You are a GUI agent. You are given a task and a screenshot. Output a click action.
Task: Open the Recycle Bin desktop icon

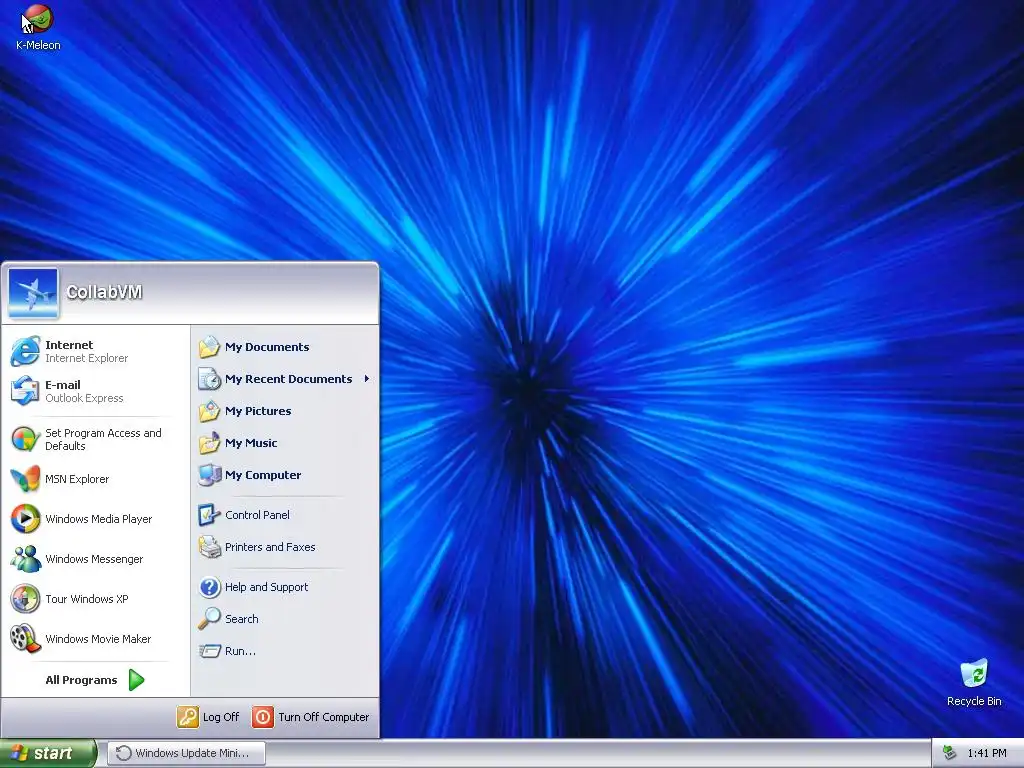[974, 683]
